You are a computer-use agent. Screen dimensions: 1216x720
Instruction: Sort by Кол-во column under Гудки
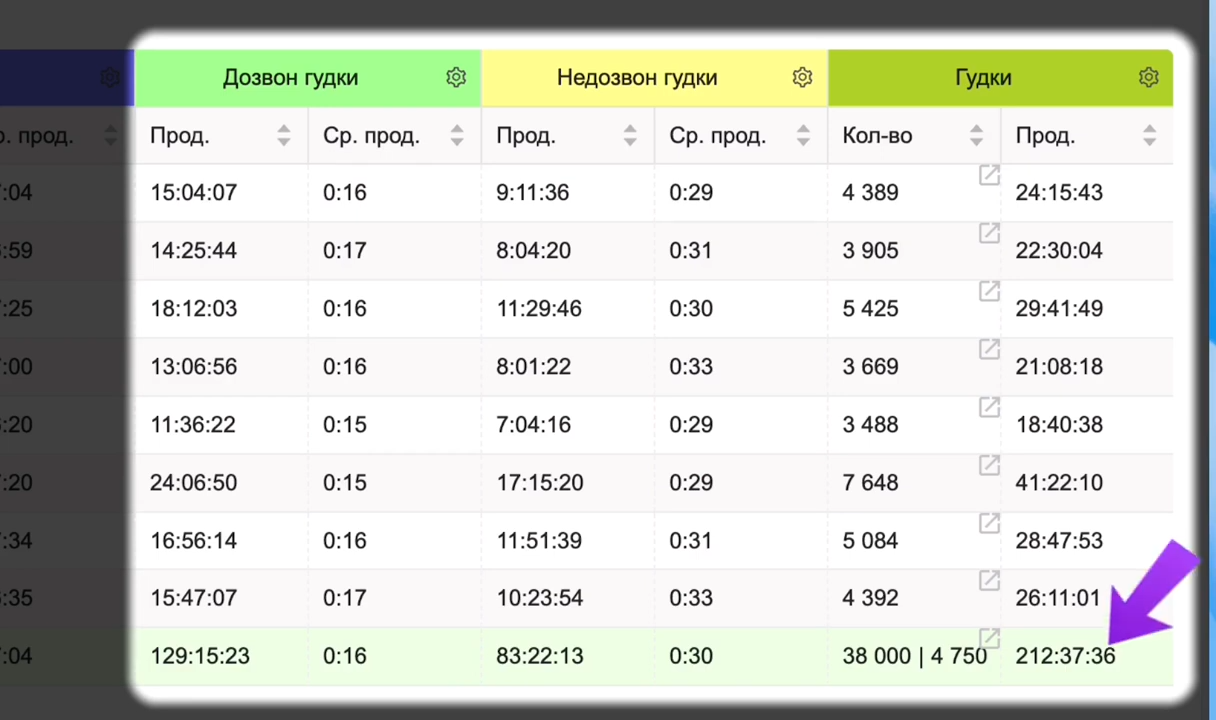pos(976,136)
